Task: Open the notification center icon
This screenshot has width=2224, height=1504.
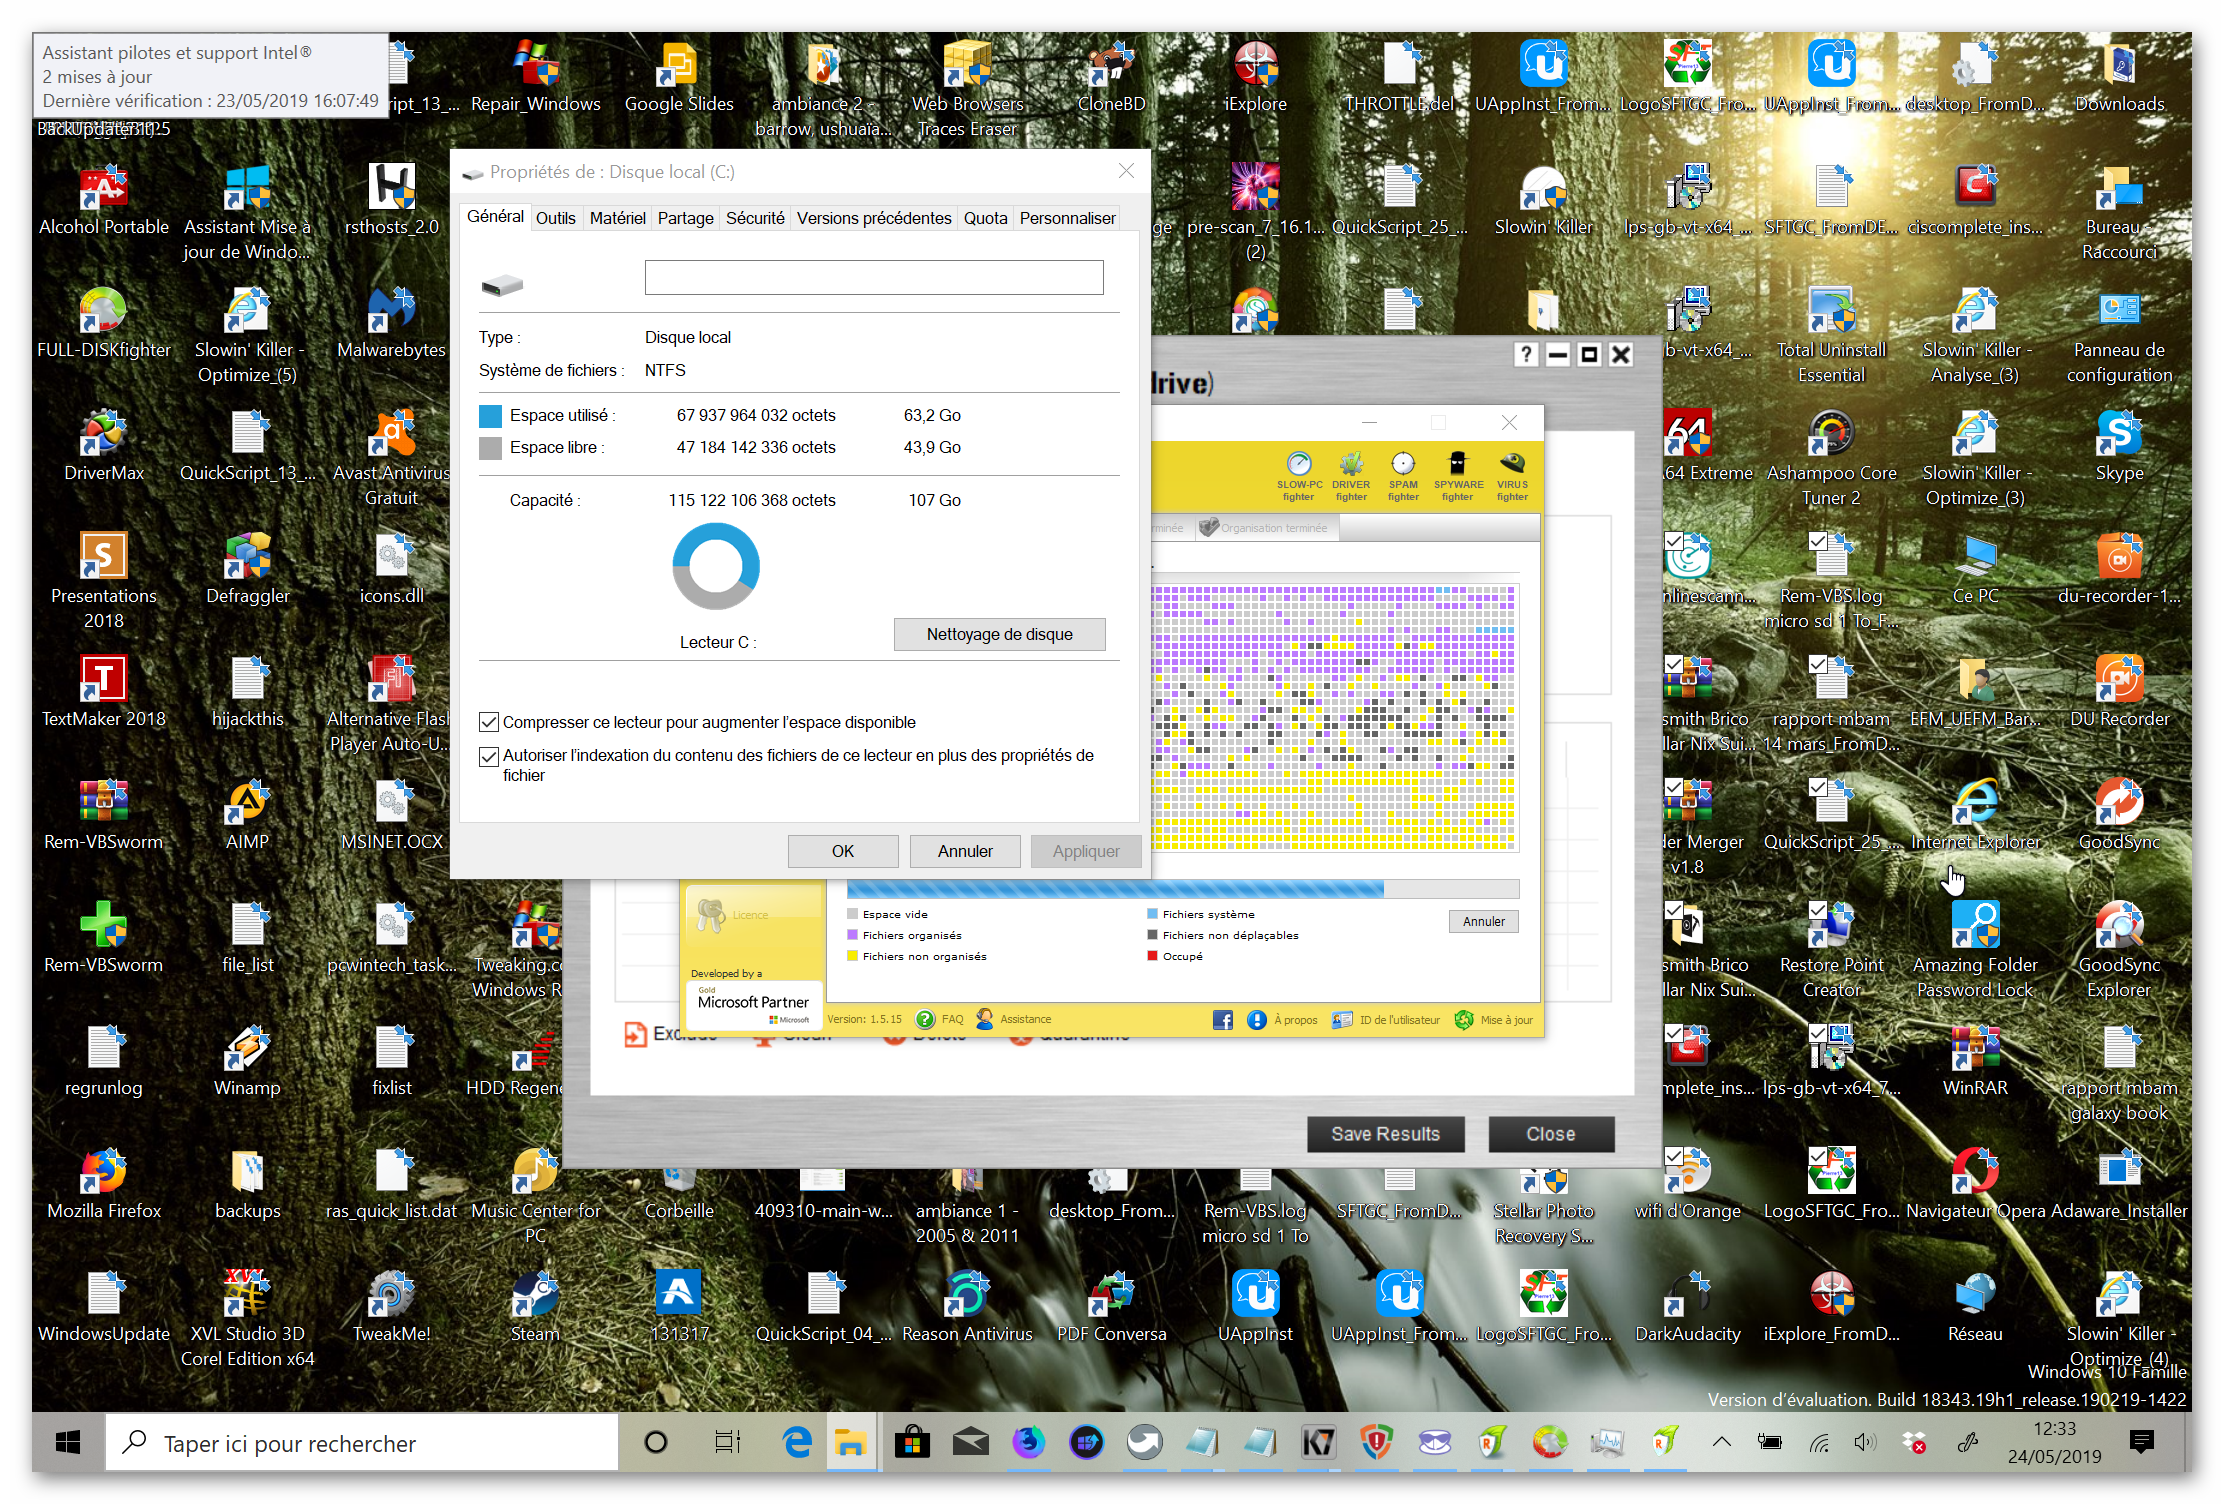Action: (2141, 1442)
